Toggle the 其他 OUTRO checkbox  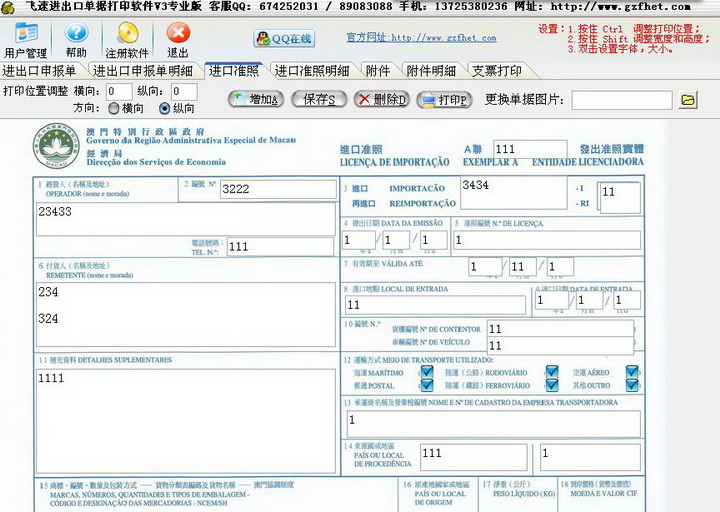pos(632,385)
